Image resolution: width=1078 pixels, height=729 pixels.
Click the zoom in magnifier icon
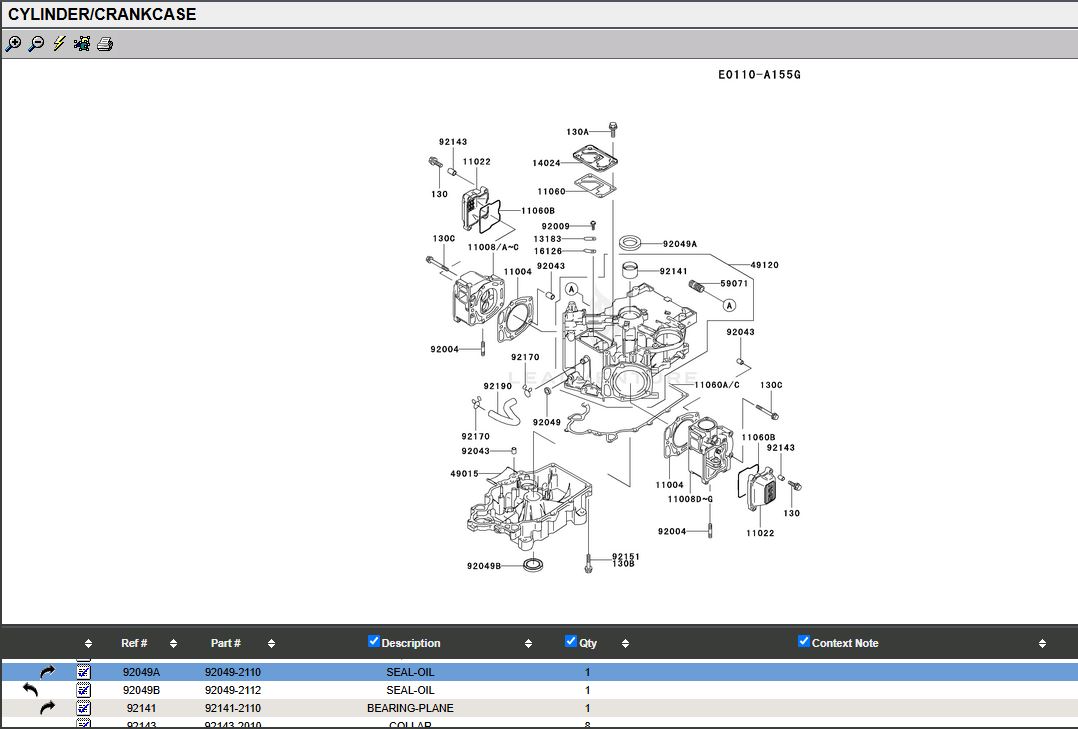[13, 44]
